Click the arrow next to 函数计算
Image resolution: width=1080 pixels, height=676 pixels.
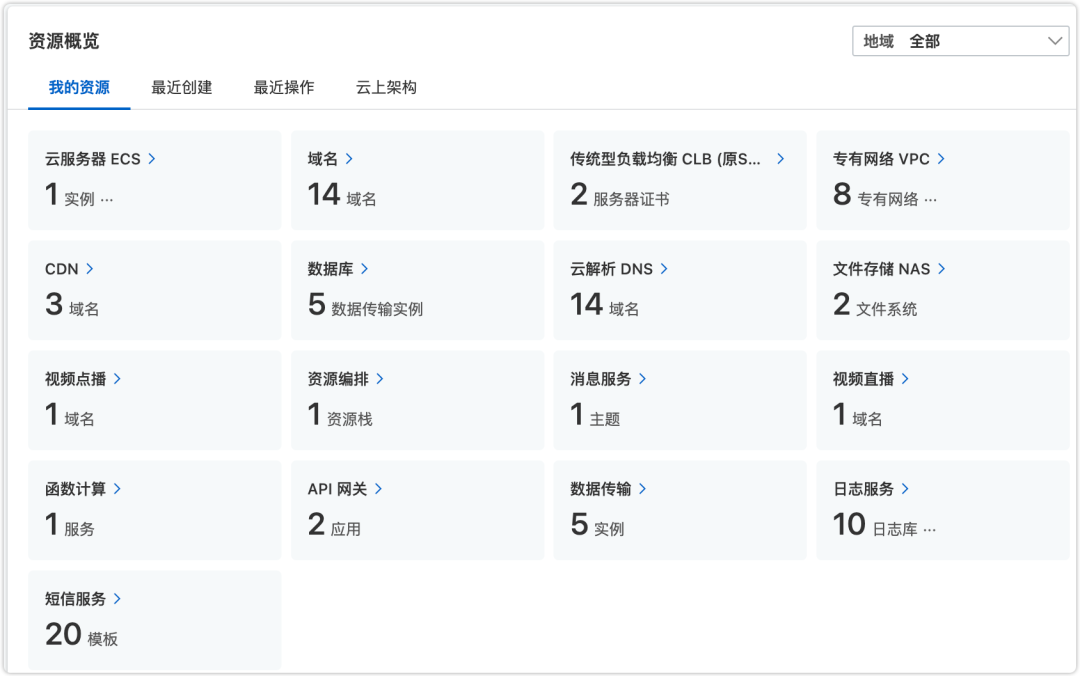click(x=117, y=489)
